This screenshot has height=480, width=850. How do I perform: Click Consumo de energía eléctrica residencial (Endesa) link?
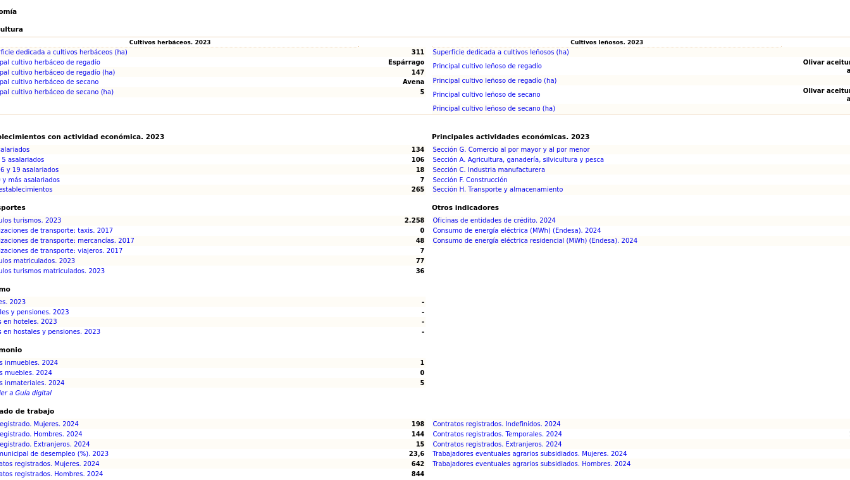coord(534,241)
